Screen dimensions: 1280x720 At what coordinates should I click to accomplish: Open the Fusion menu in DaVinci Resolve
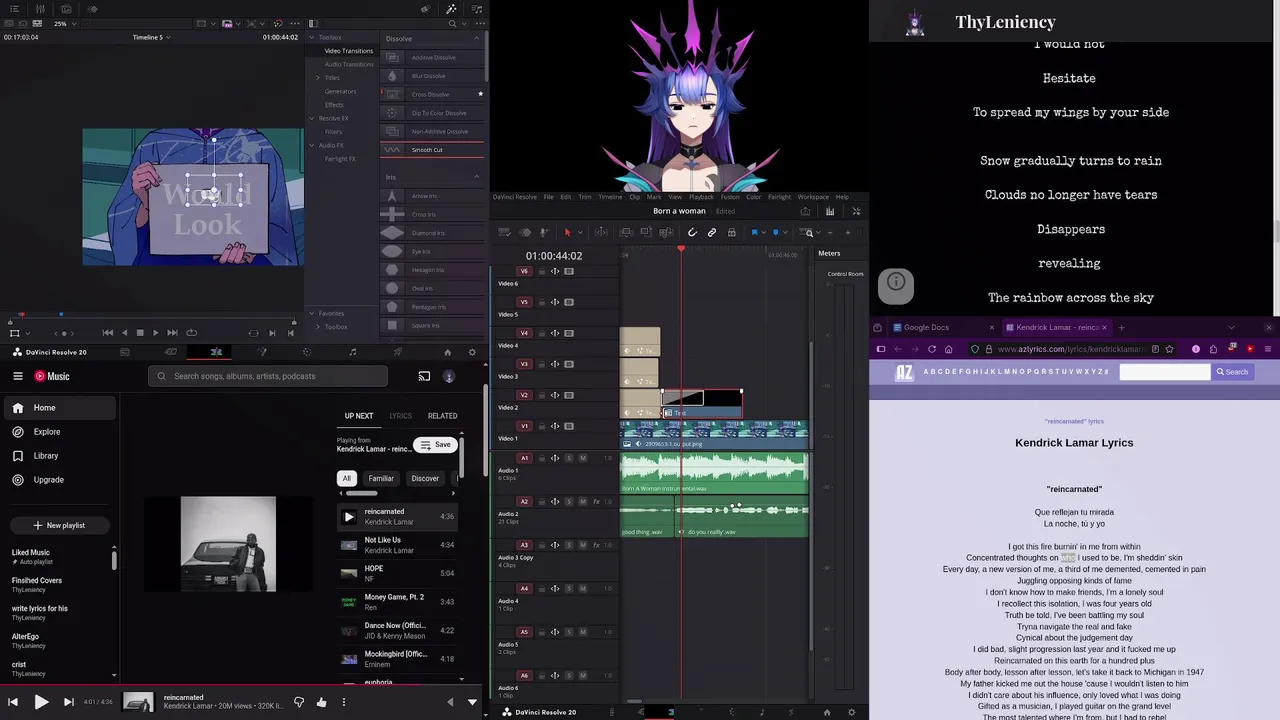[x=730, y=197]
